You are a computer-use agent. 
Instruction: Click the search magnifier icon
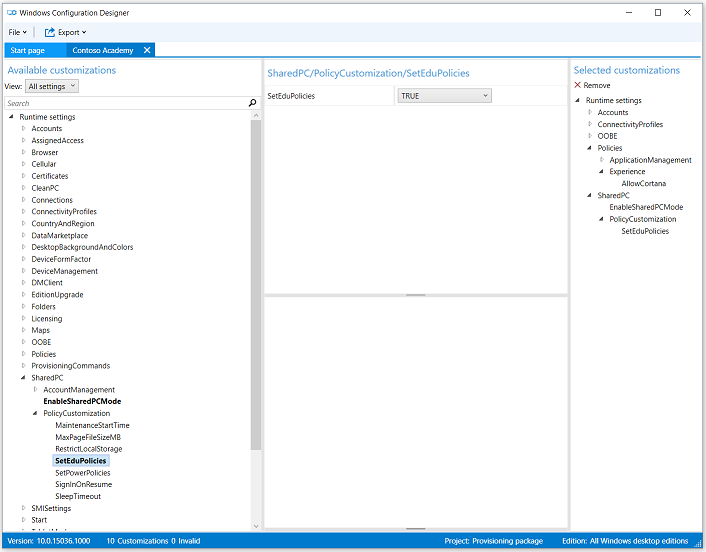(252, 103)
